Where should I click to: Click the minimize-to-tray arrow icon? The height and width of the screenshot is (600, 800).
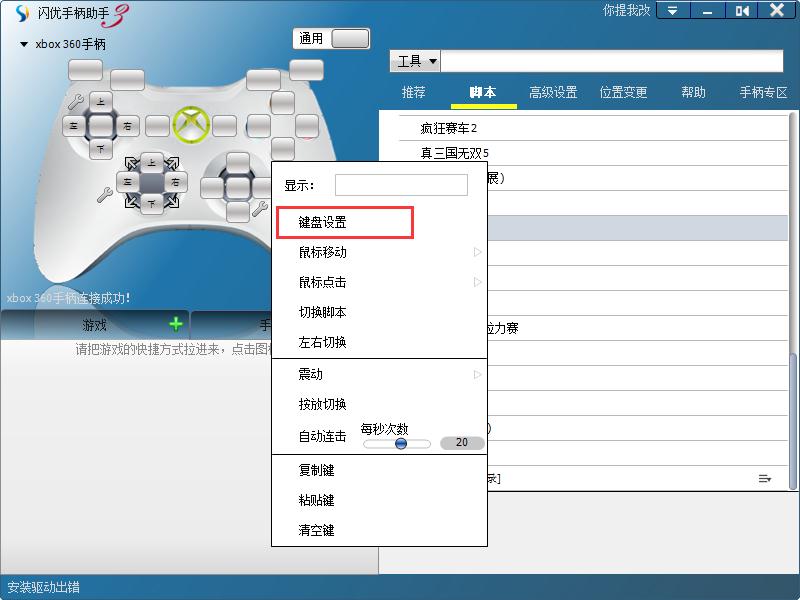point(673,11)
